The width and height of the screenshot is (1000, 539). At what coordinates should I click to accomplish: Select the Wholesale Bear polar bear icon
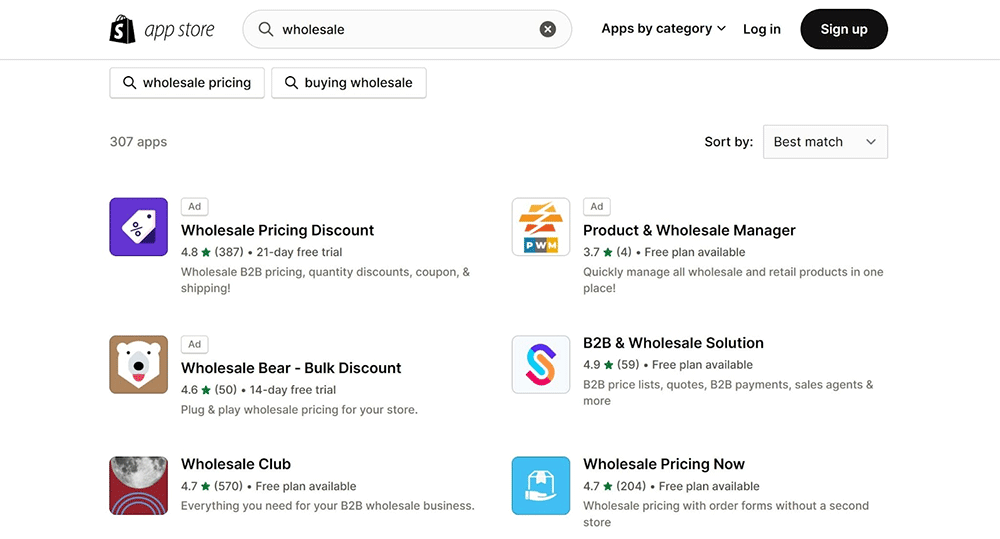click(x=138, y=365)
